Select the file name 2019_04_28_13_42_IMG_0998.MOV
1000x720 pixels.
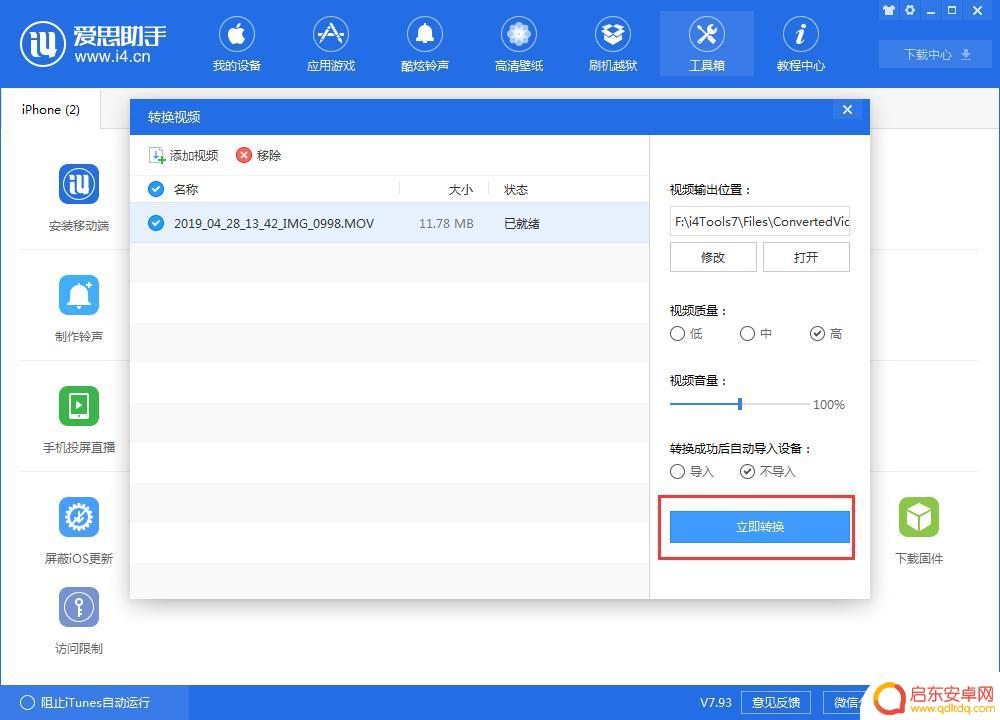click(x=274, y=224)
